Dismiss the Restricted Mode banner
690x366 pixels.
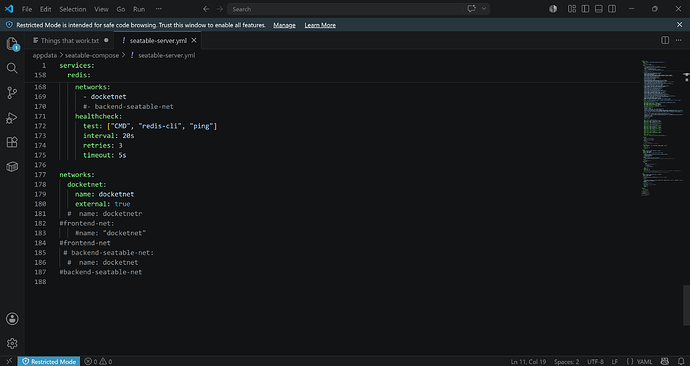pyautogui.click(x=679, y=25)
